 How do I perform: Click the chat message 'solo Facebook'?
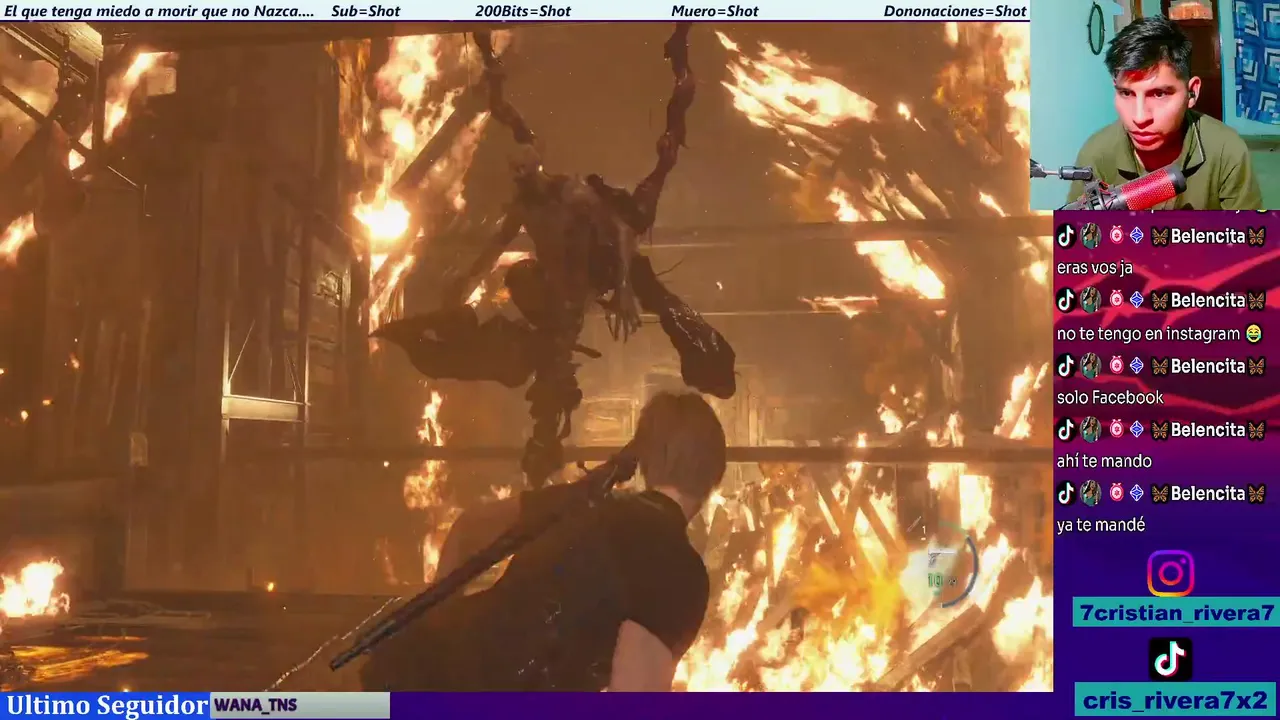click(x=1110, y=397)
